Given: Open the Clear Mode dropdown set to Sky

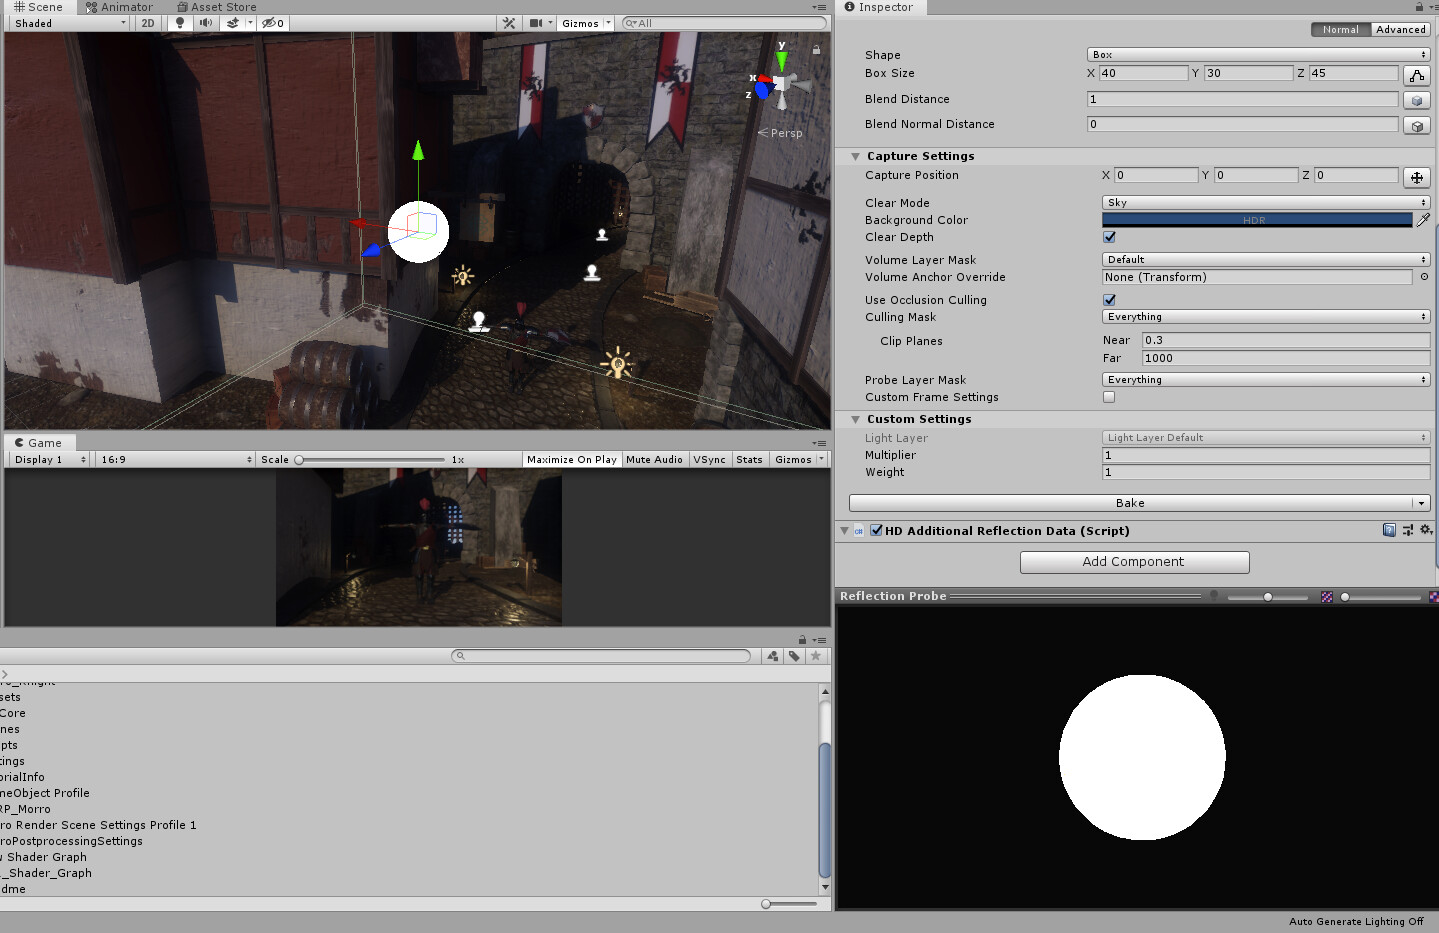Looking at the screenshot, I should [x=1264, y=202].
